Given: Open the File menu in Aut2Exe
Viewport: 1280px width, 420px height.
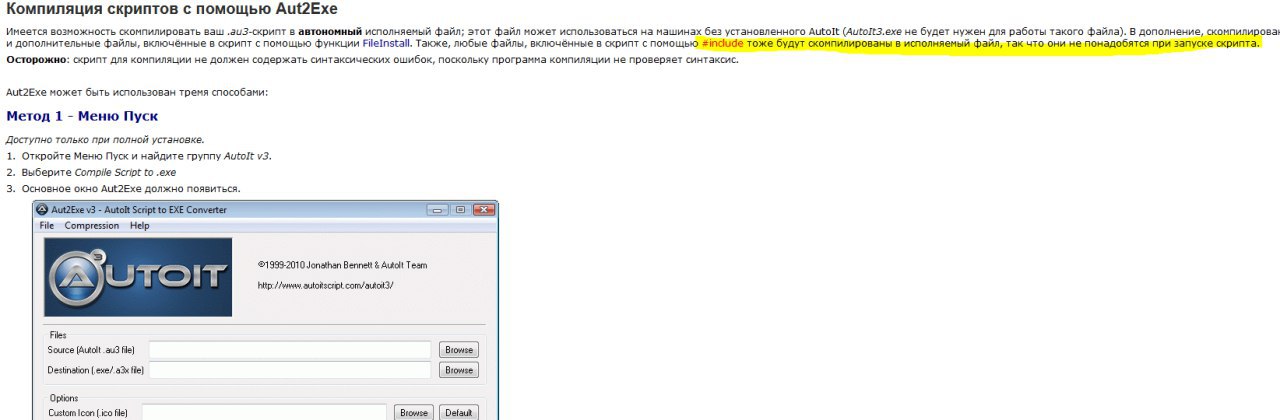Looking at the screenshot, I should tap(46, 226).
